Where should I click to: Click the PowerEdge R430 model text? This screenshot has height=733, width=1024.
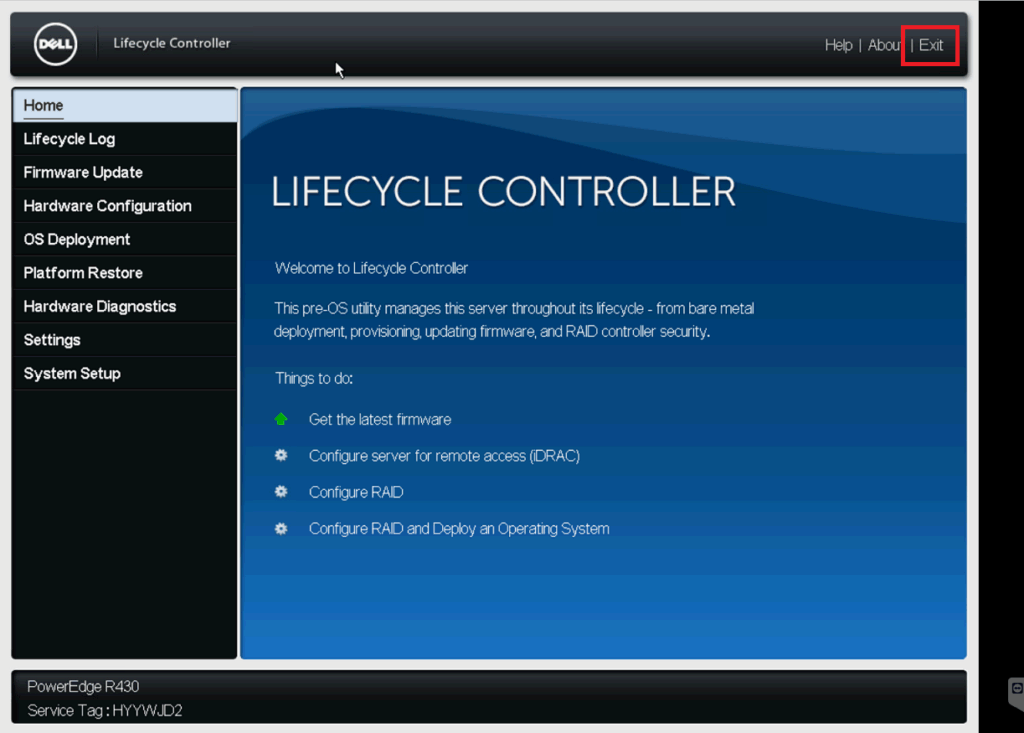tap(83, 687)
